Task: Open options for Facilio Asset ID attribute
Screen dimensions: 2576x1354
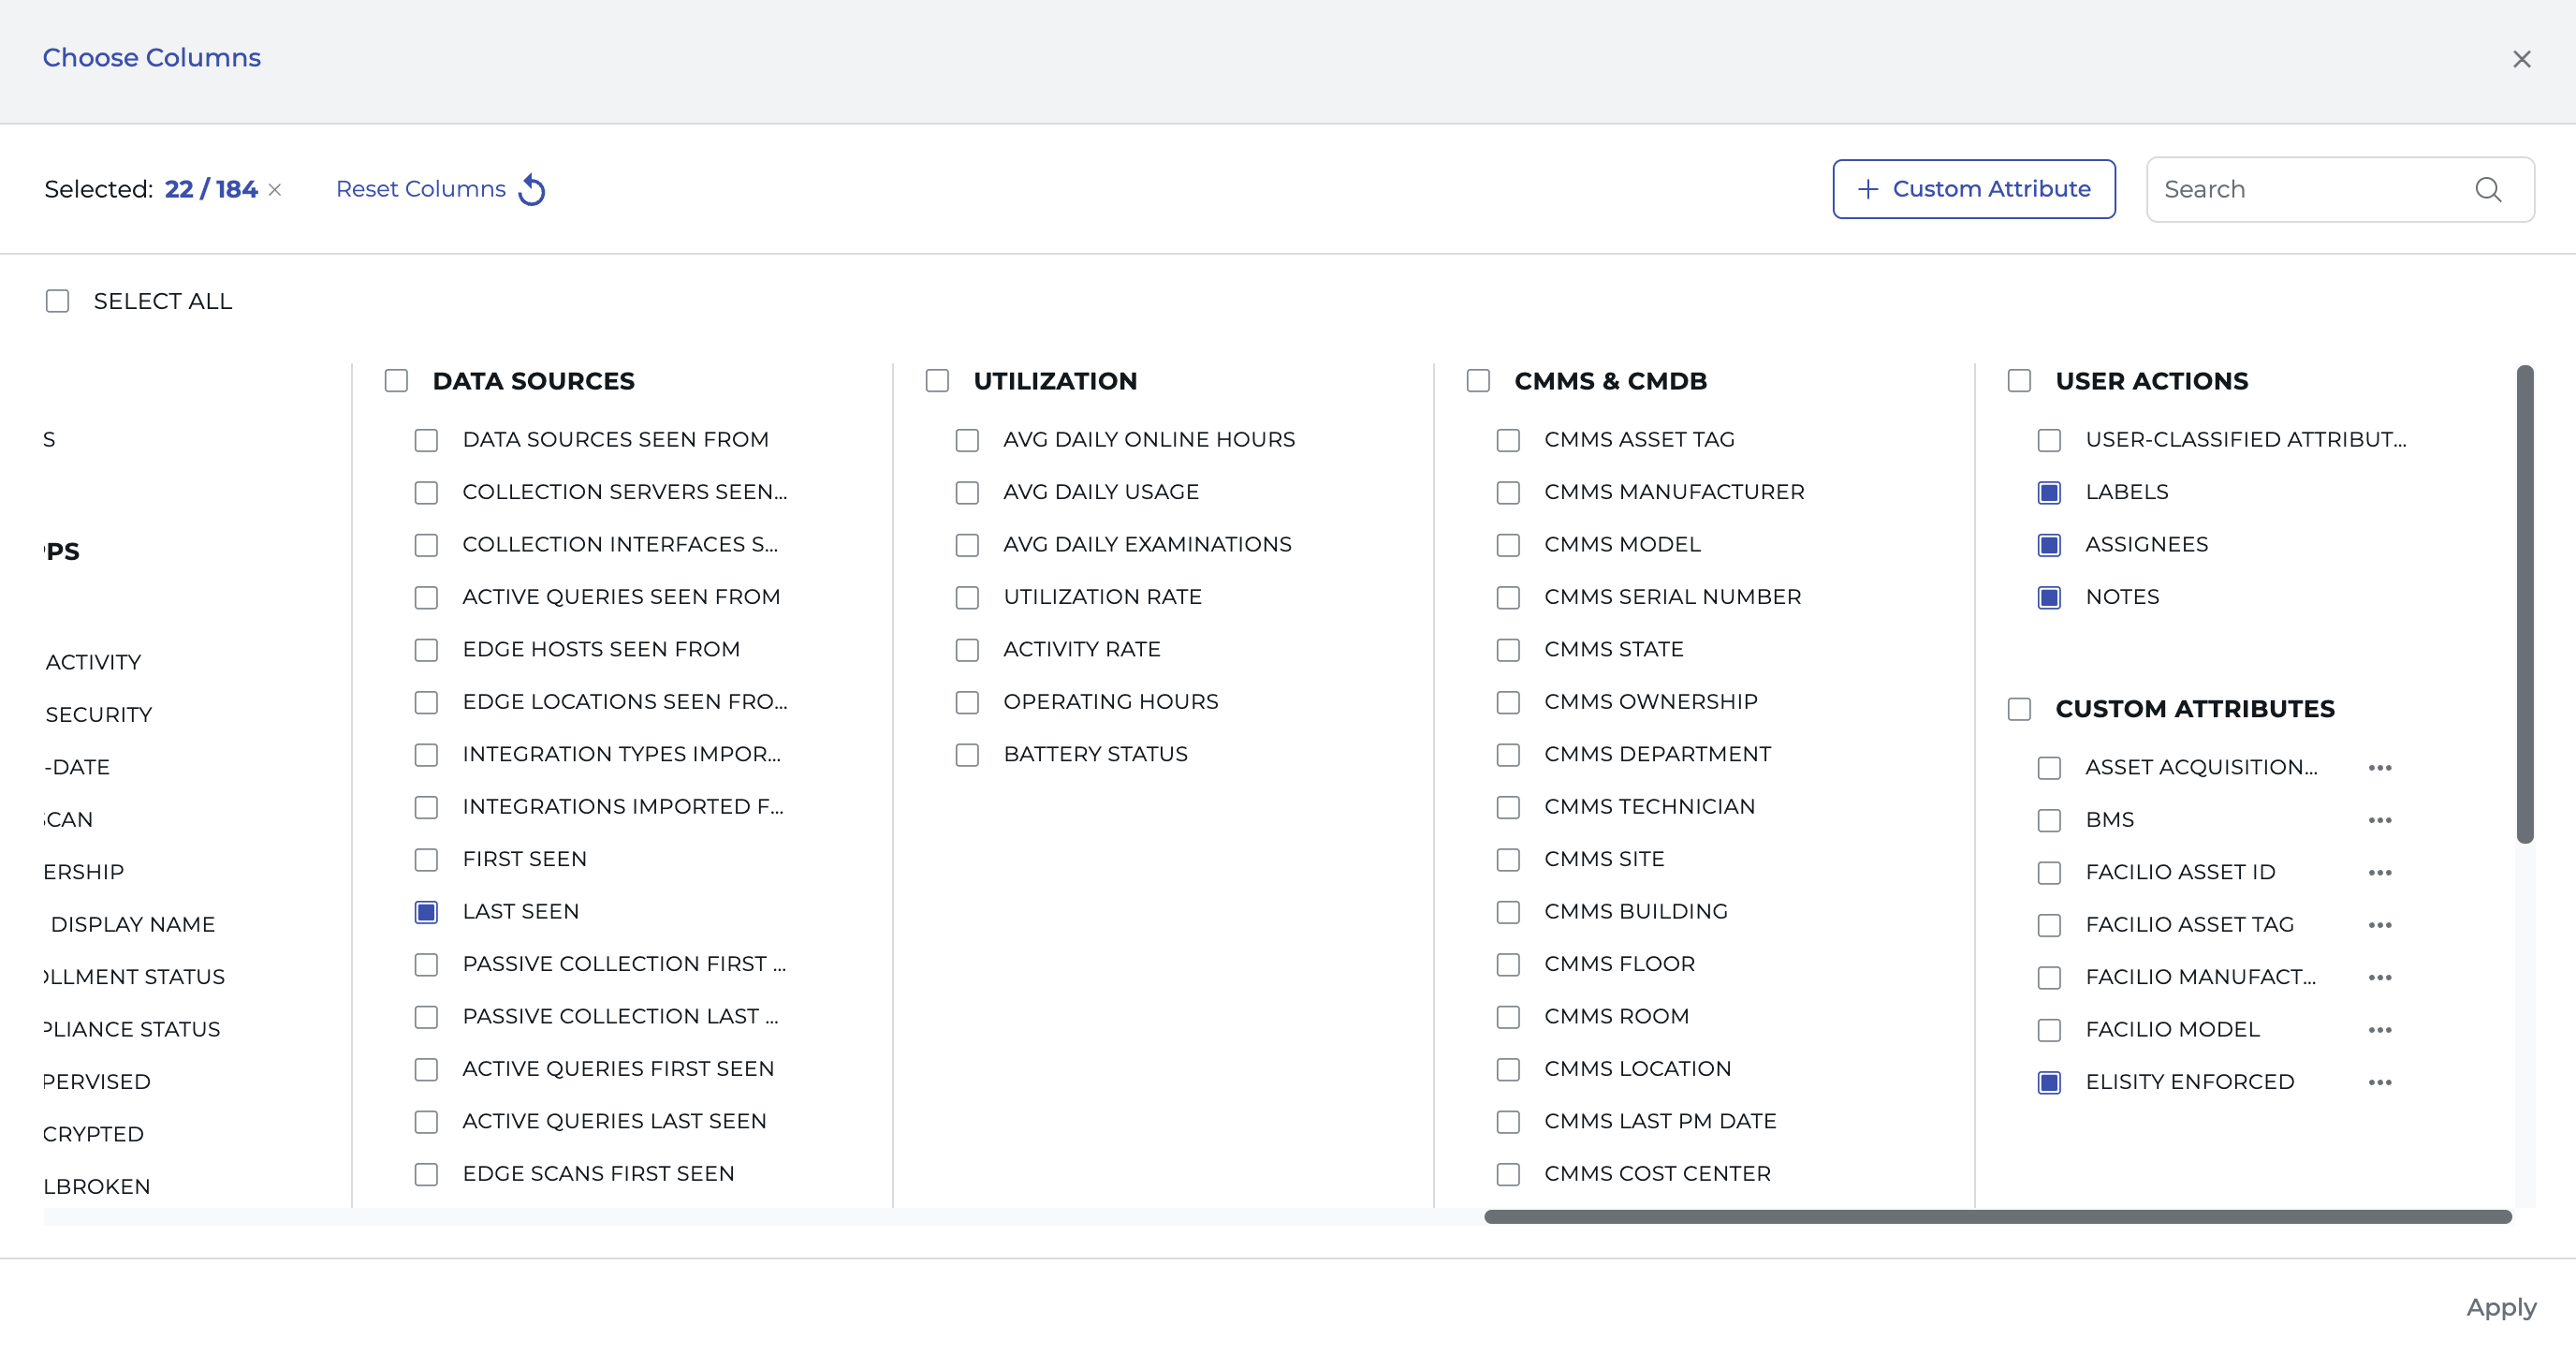Action: [2379, 873]
